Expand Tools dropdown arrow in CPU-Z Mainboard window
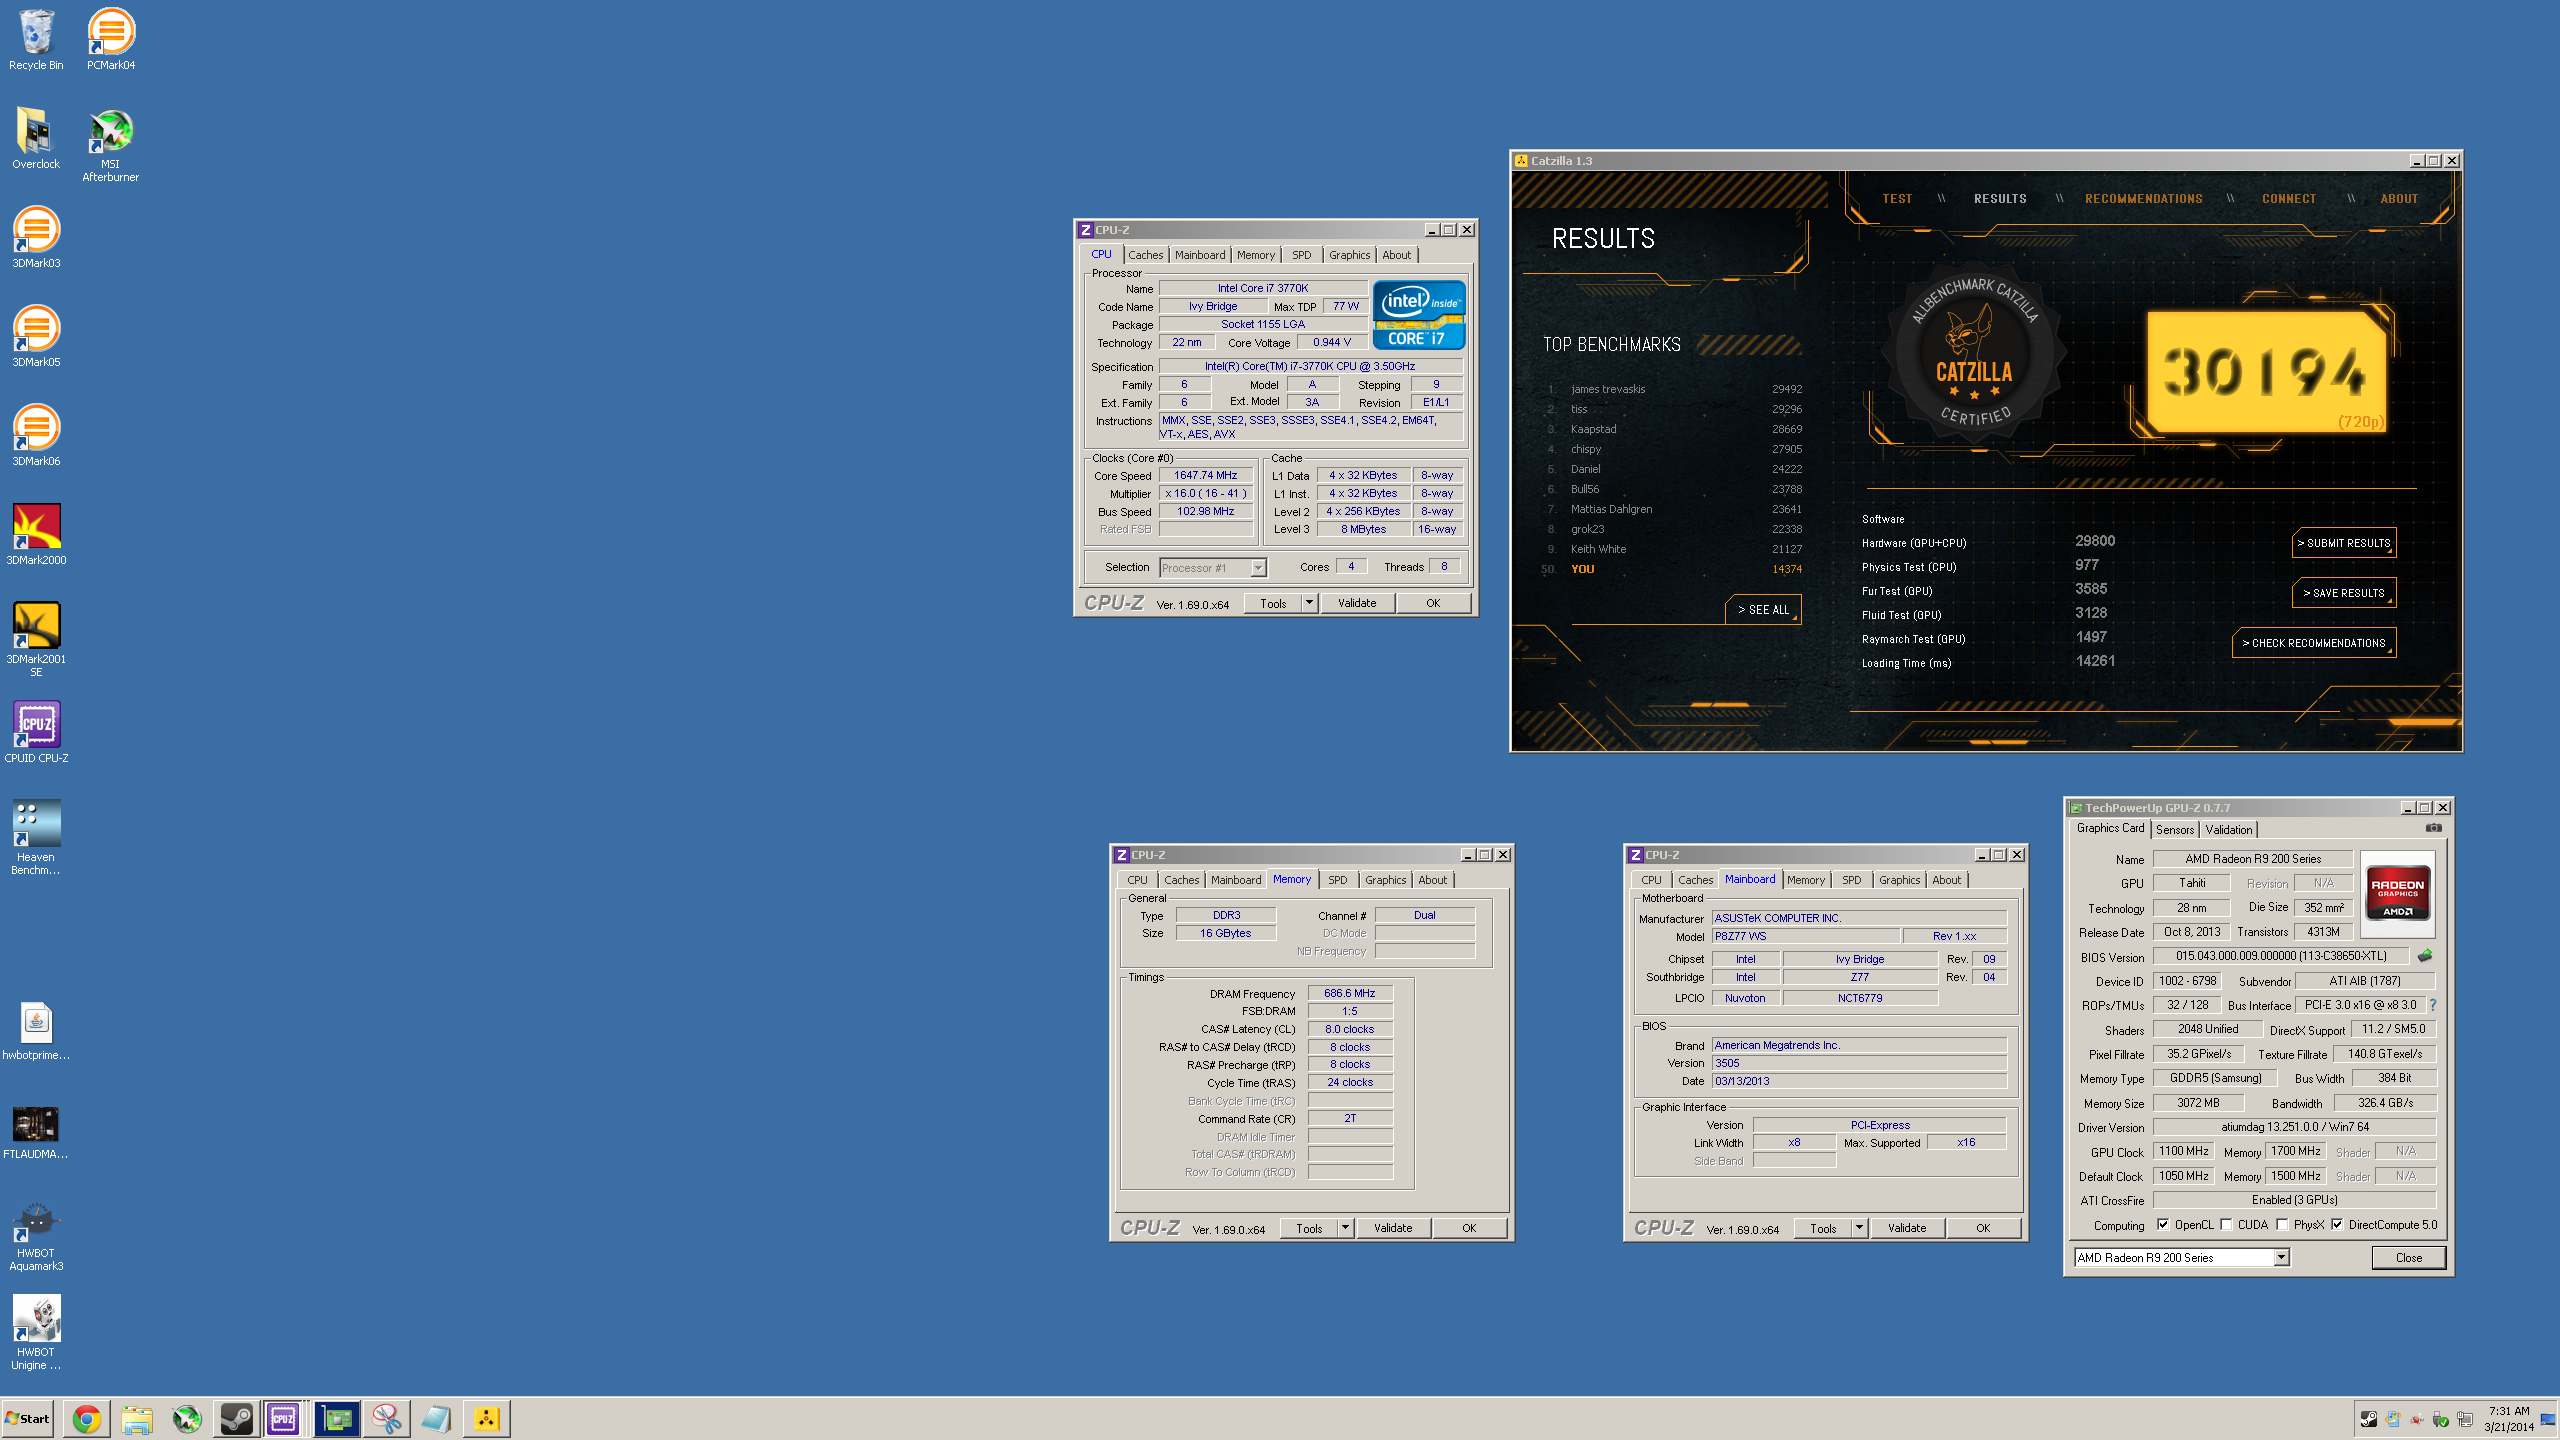The image size is (2560, 1440). tap(1859, 1228)
